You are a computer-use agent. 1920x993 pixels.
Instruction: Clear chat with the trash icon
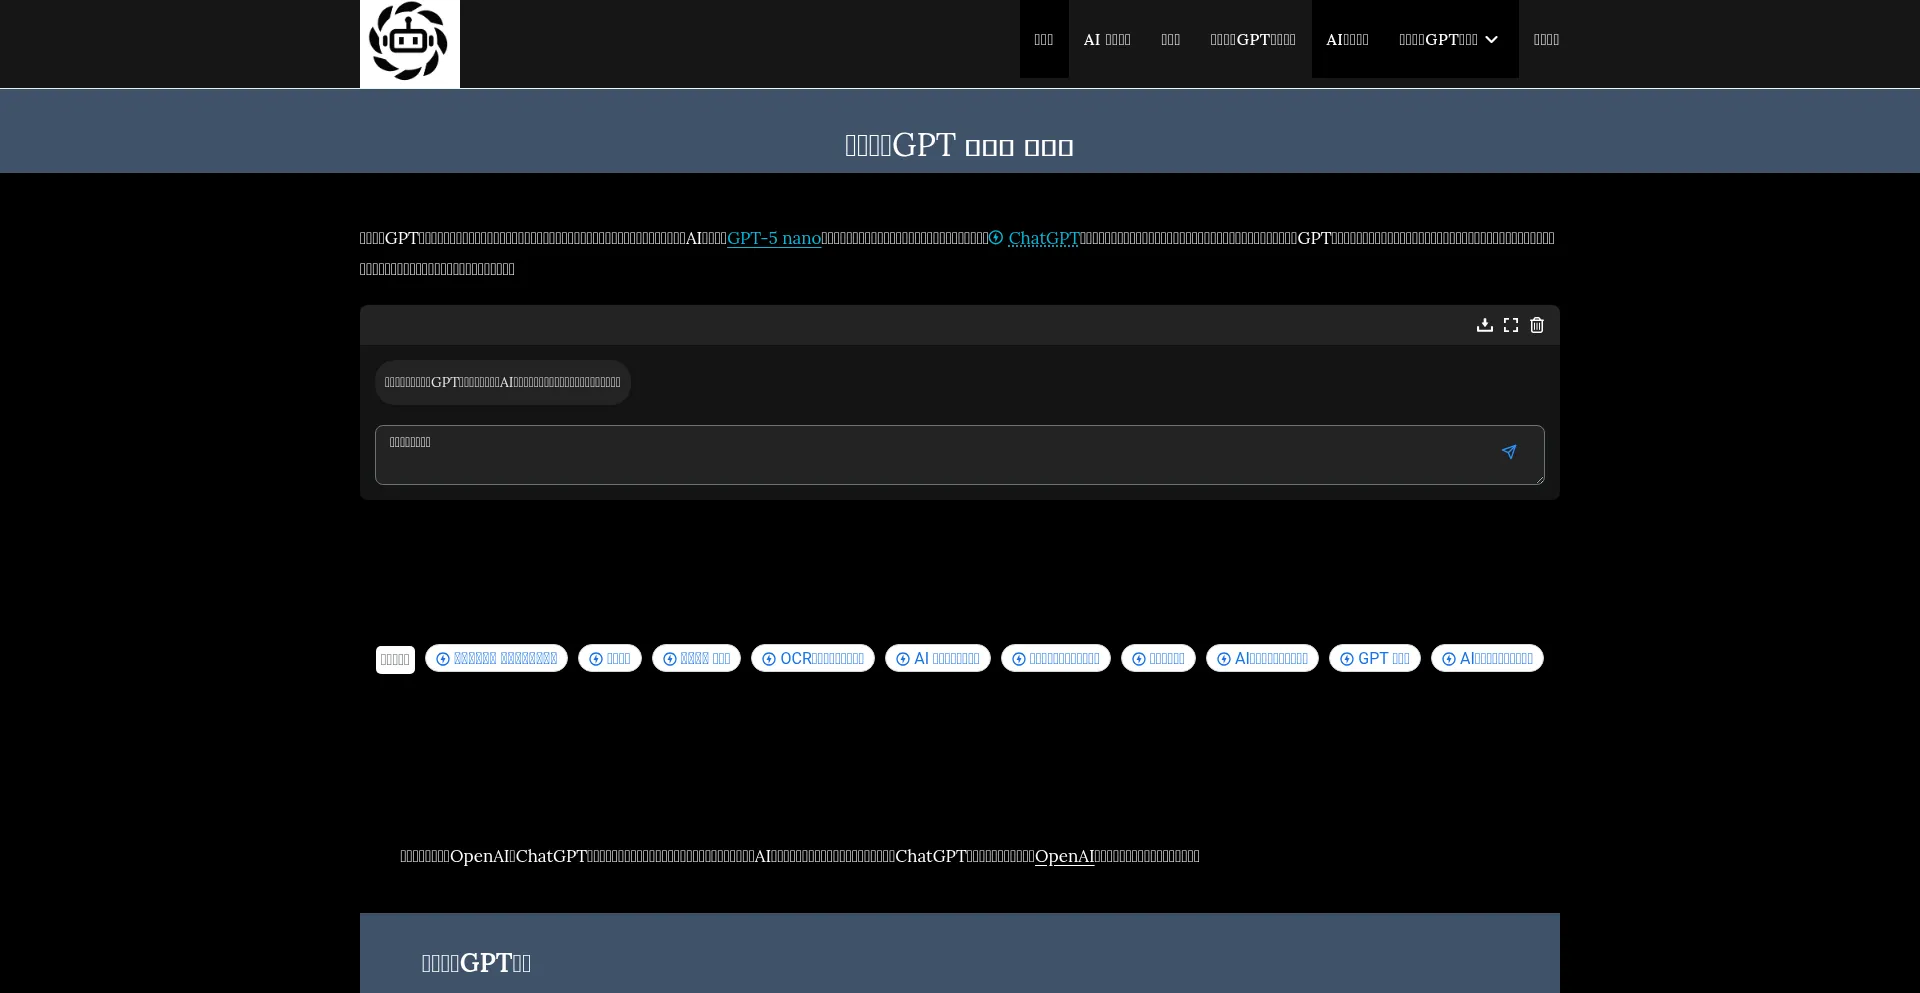[x=1537, y=325]
